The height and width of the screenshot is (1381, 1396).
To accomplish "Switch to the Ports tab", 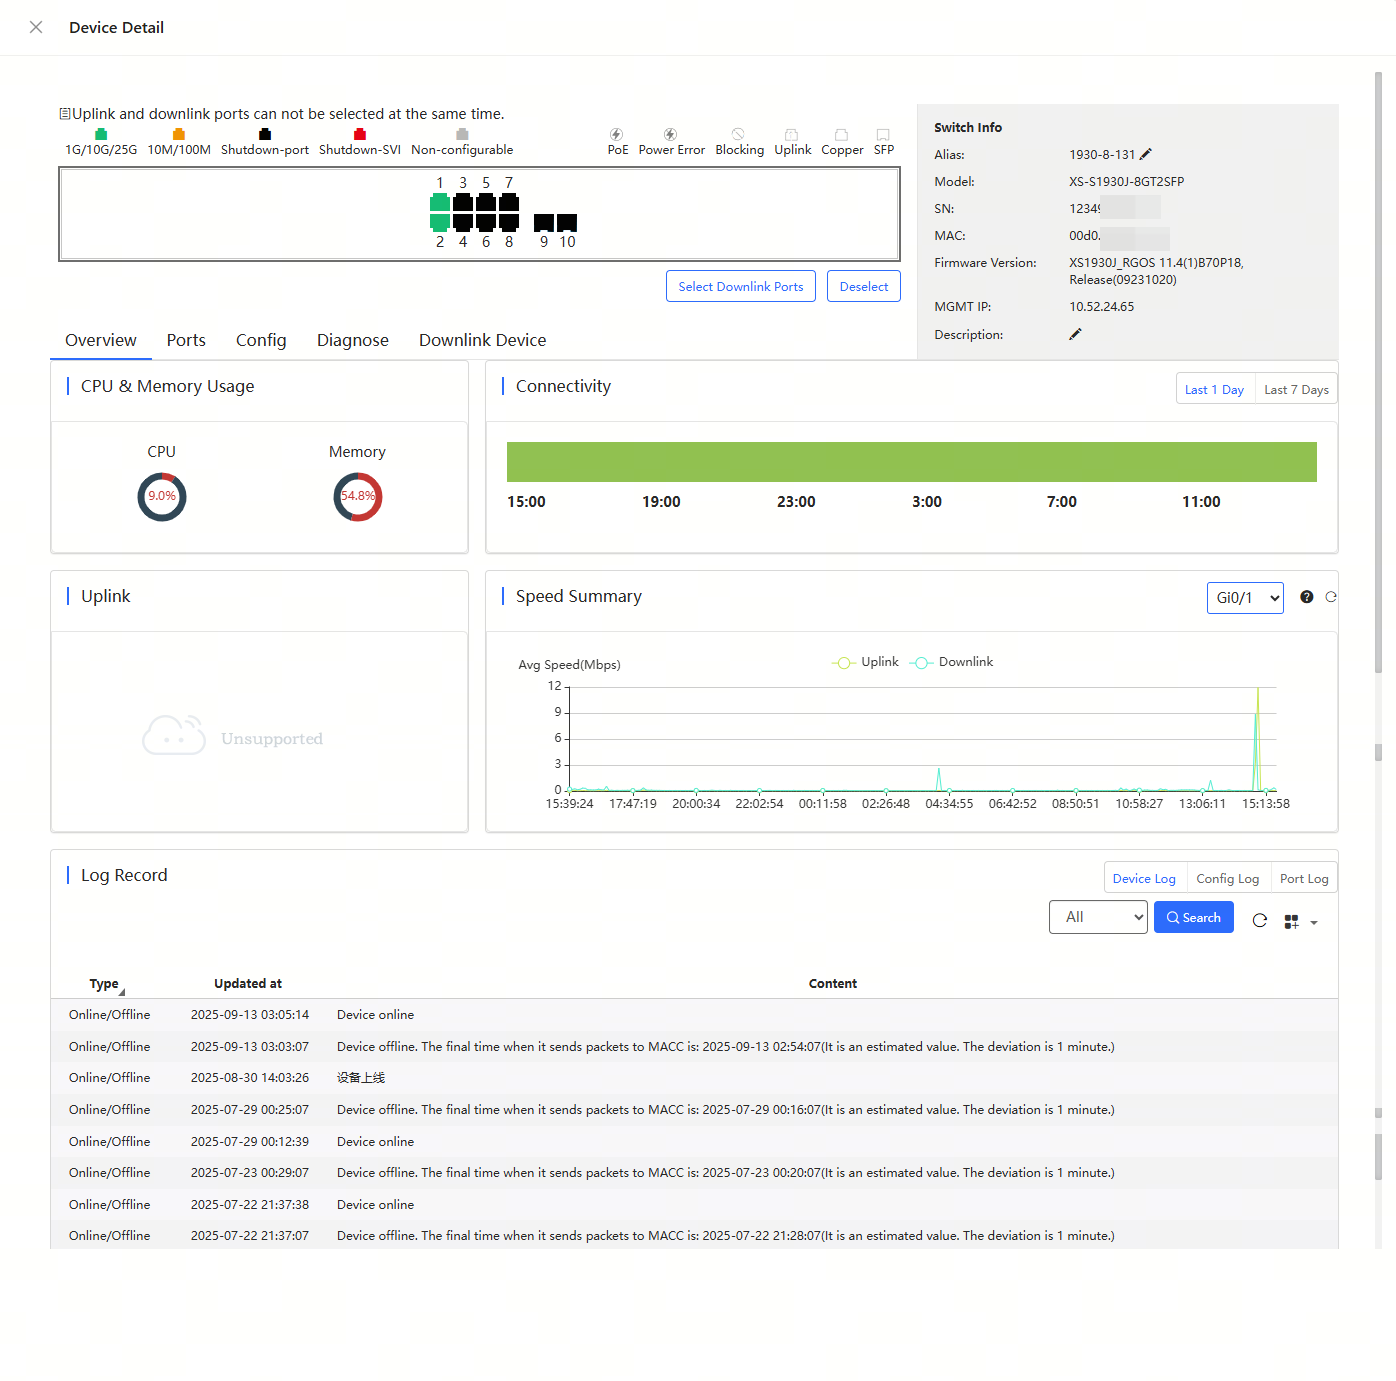I will point(186,340).
